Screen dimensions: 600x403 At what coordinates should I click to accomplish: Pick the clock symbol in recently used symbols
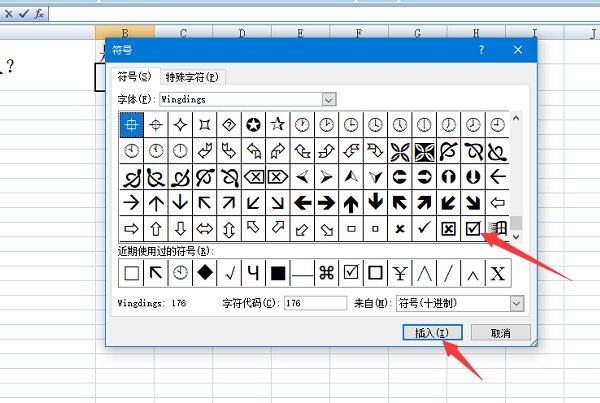(x=180, y=272)
